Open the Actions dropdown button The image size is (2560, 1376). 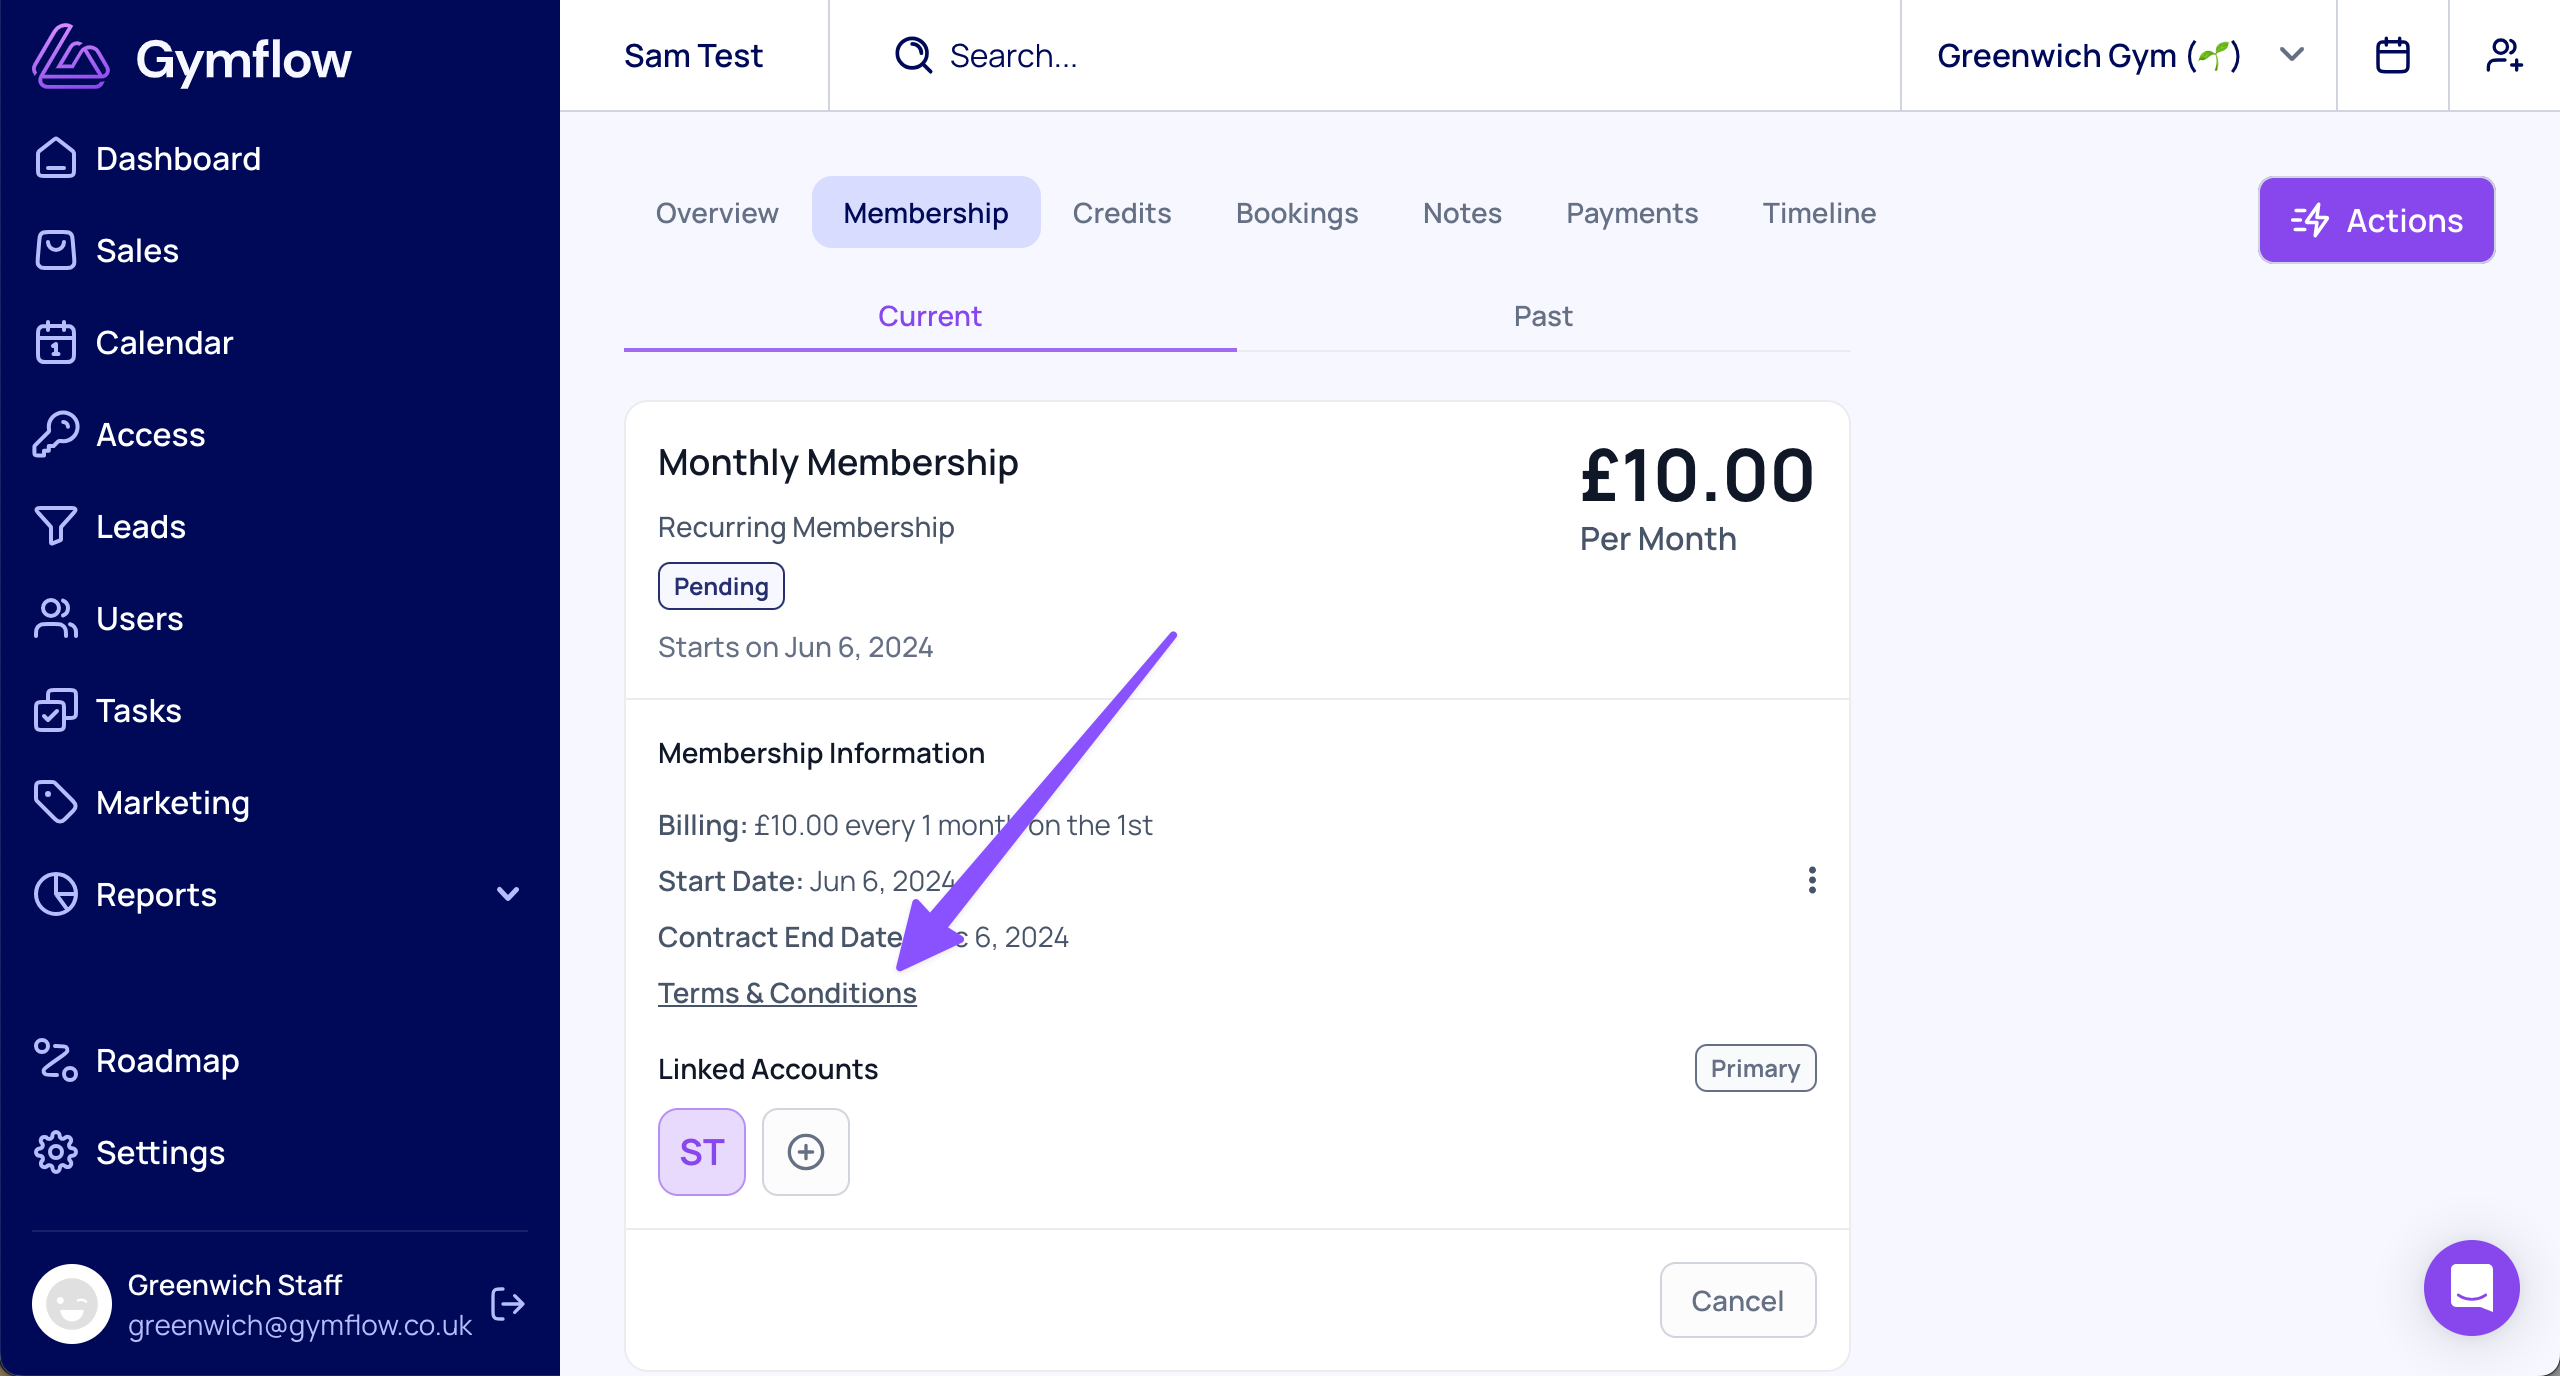click(x=2376, y=221)
